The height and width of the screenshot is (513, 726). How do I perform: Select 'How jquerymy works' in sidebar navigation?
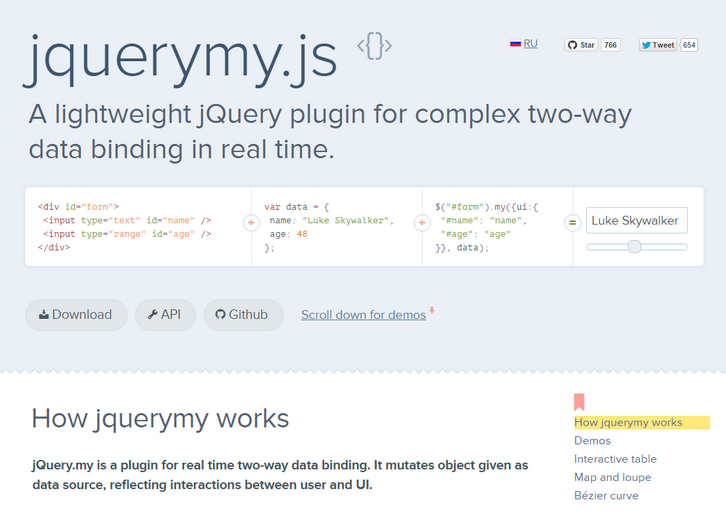point(628,422)
